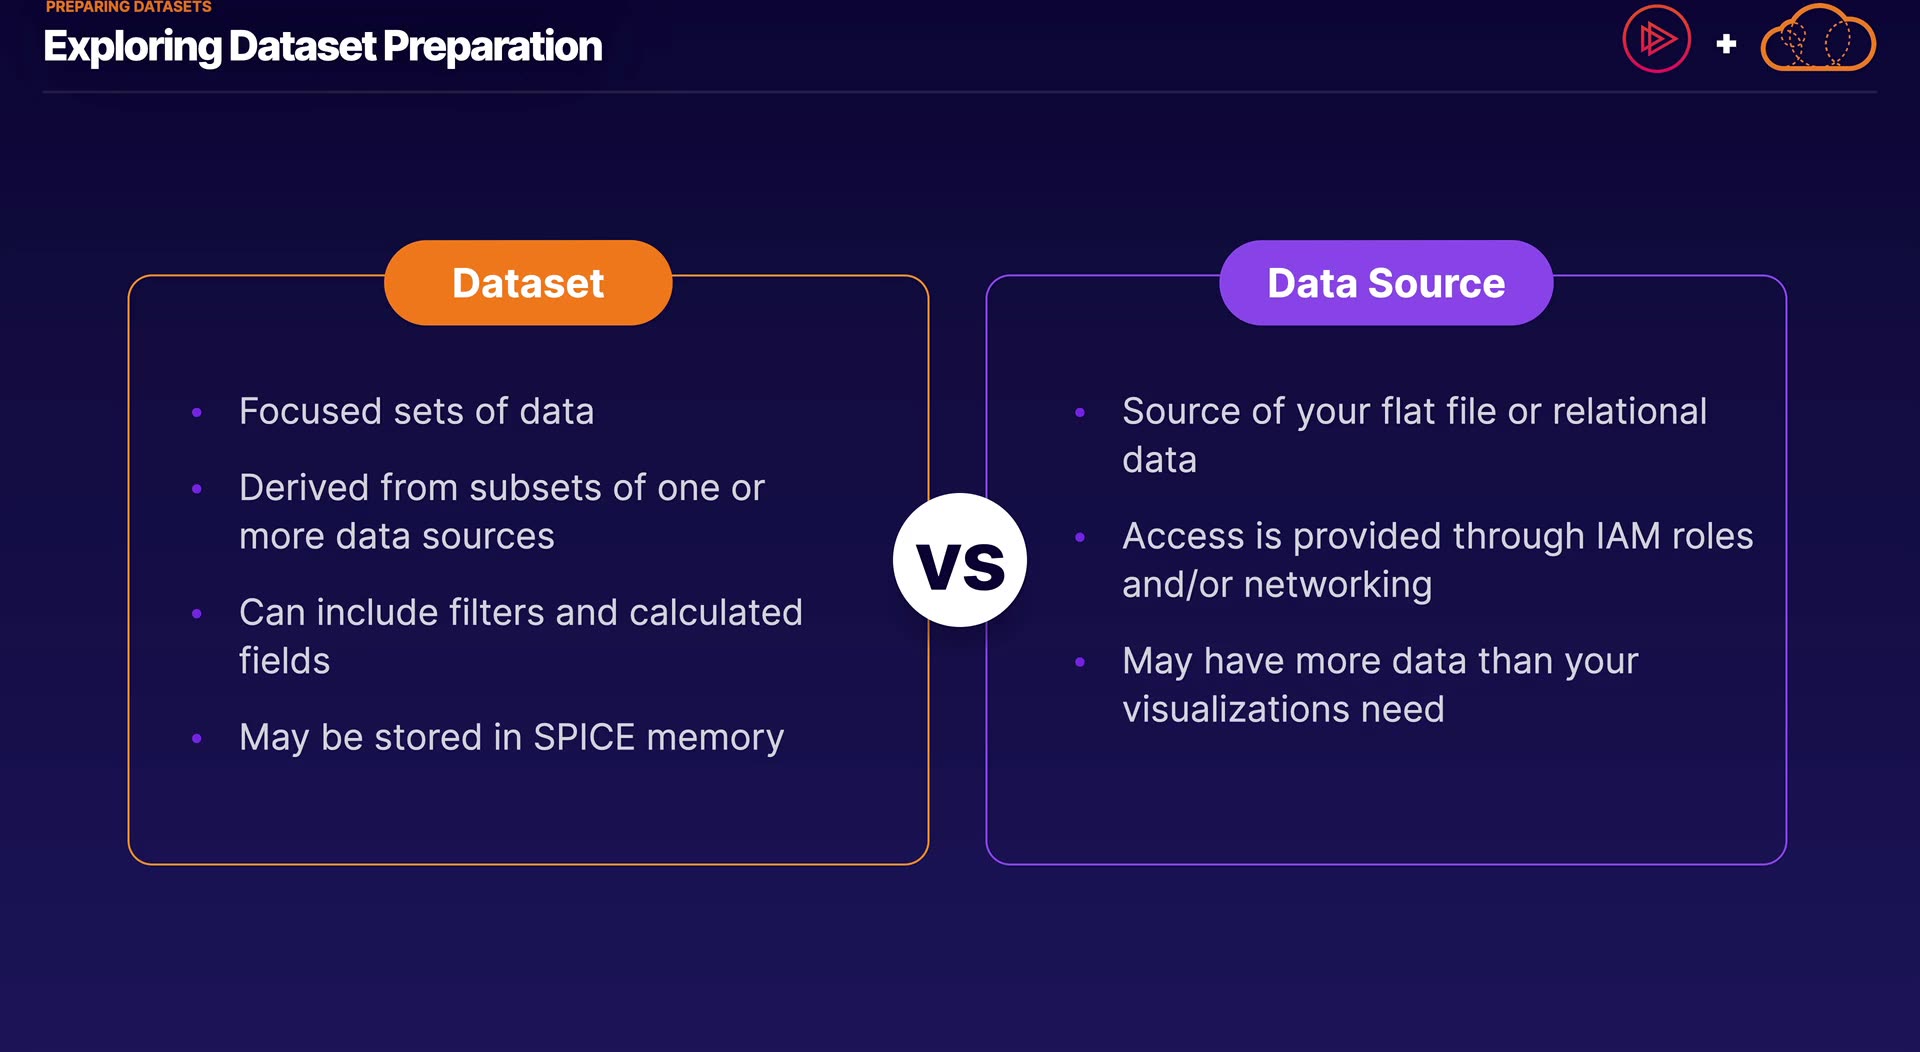1920x1052 pixels.
Task: Click the "PREPARING DATASETS" section header text
Action: click(x=129, y=7)
